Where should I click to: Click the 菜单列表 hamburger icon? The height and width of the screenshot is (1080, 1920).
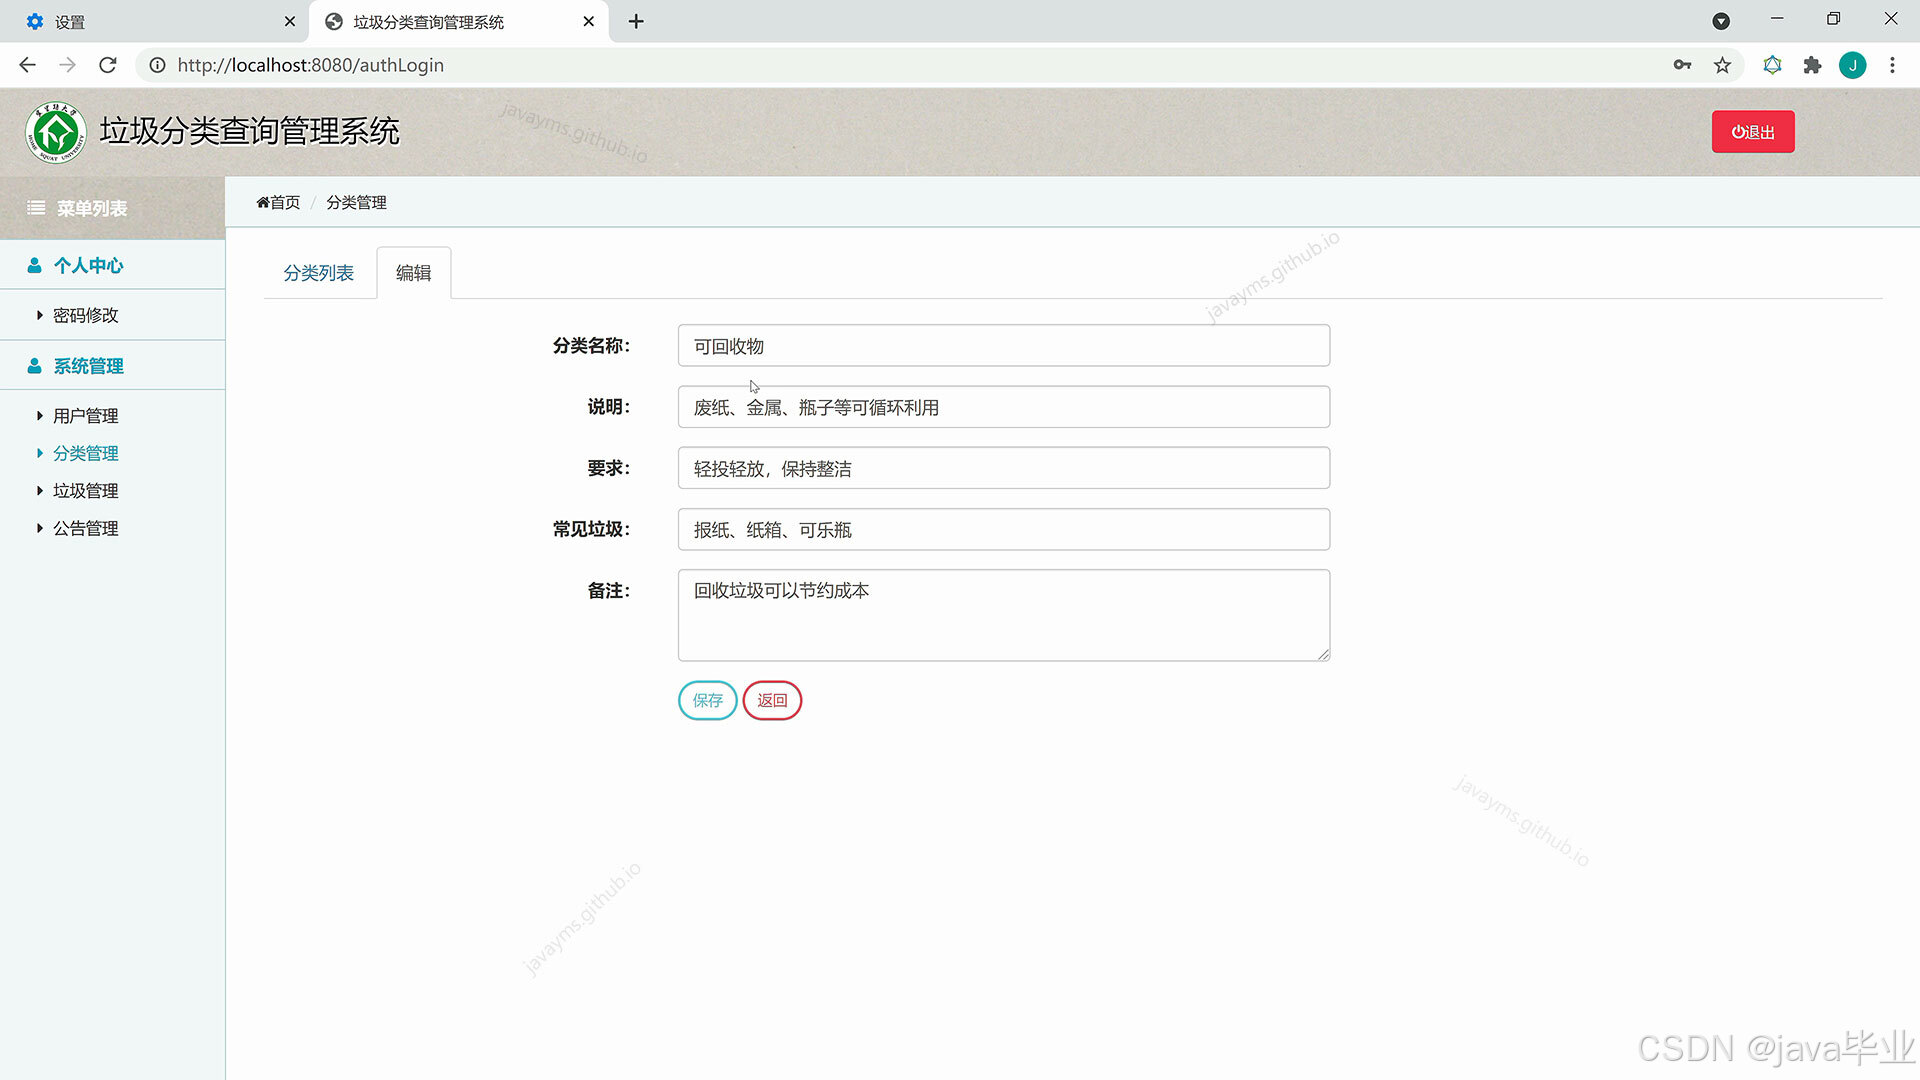click(36, 208)
